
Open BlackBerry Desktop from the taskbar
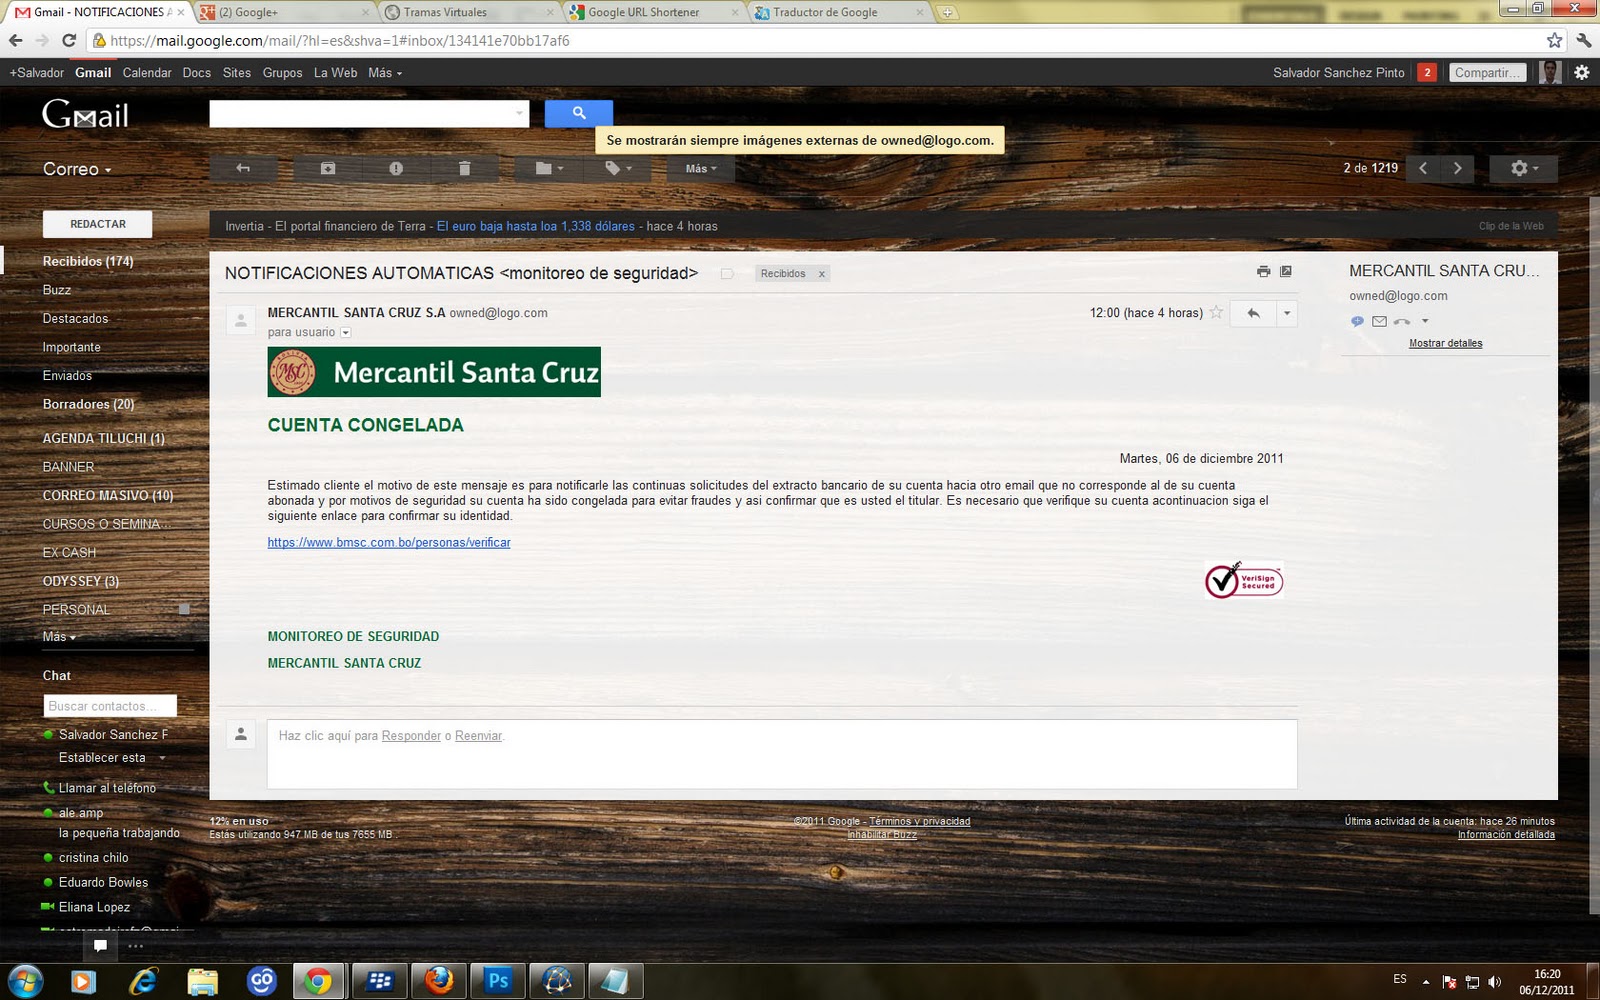379,981
